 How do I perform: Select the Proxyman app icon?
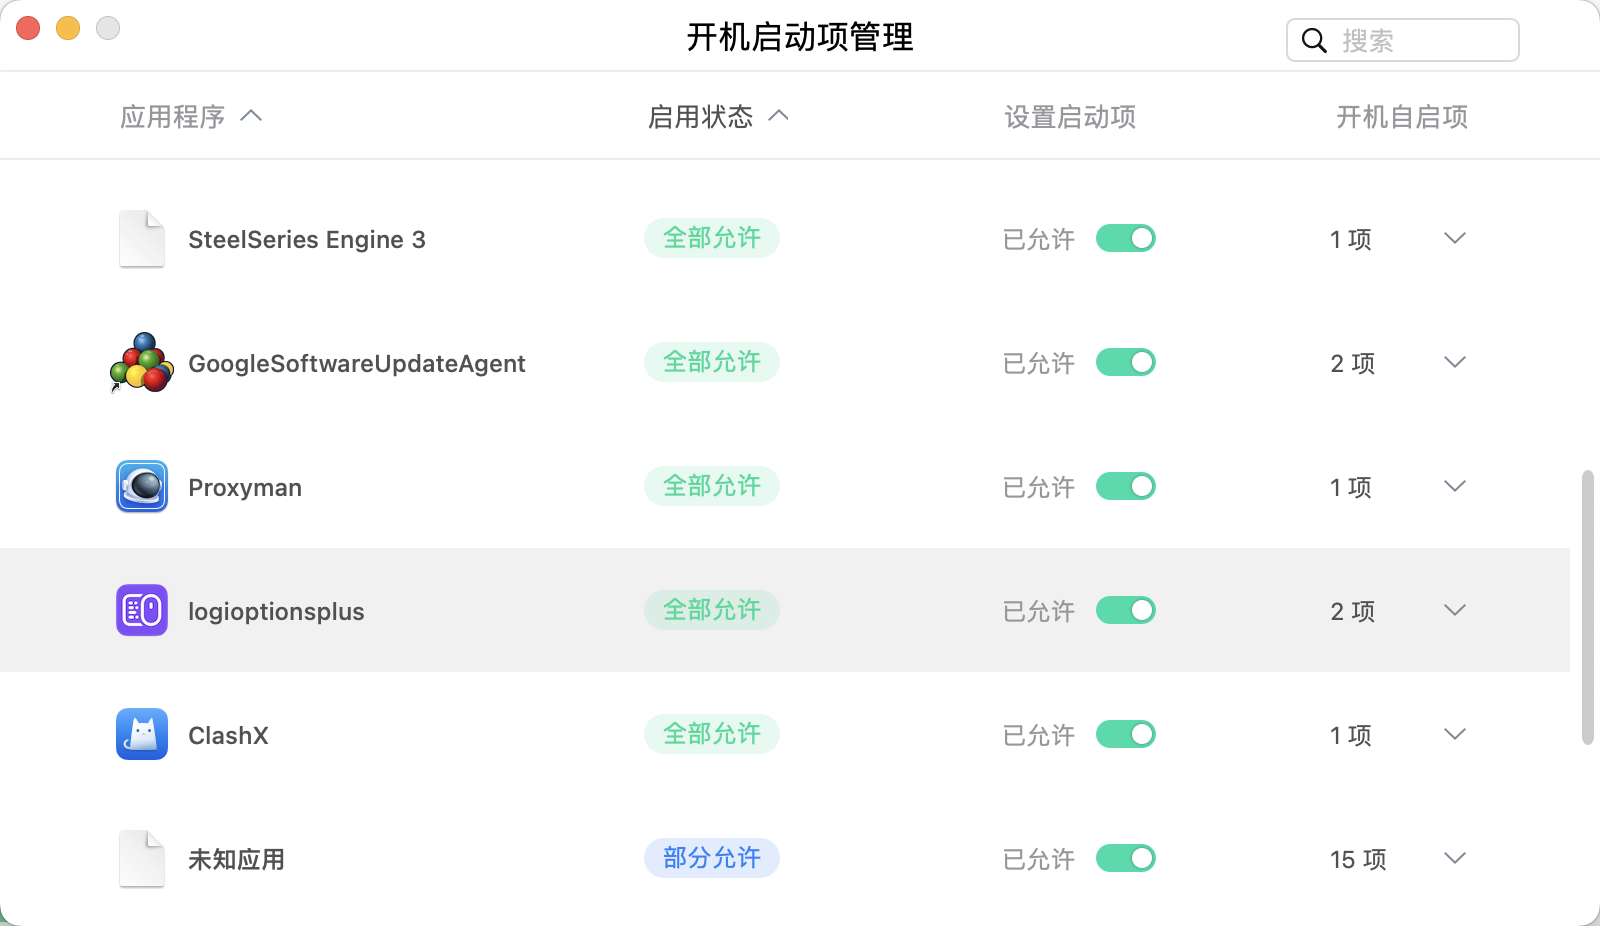(141, 487)
